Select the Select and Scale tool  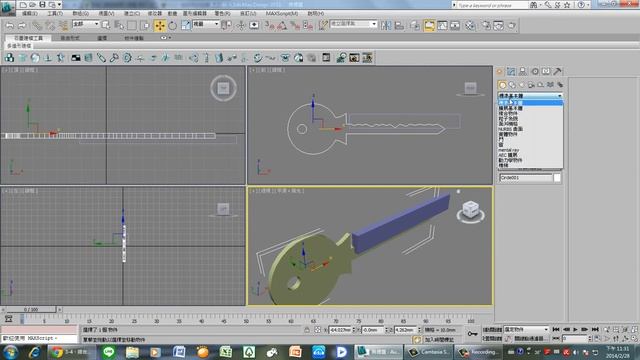186,26
